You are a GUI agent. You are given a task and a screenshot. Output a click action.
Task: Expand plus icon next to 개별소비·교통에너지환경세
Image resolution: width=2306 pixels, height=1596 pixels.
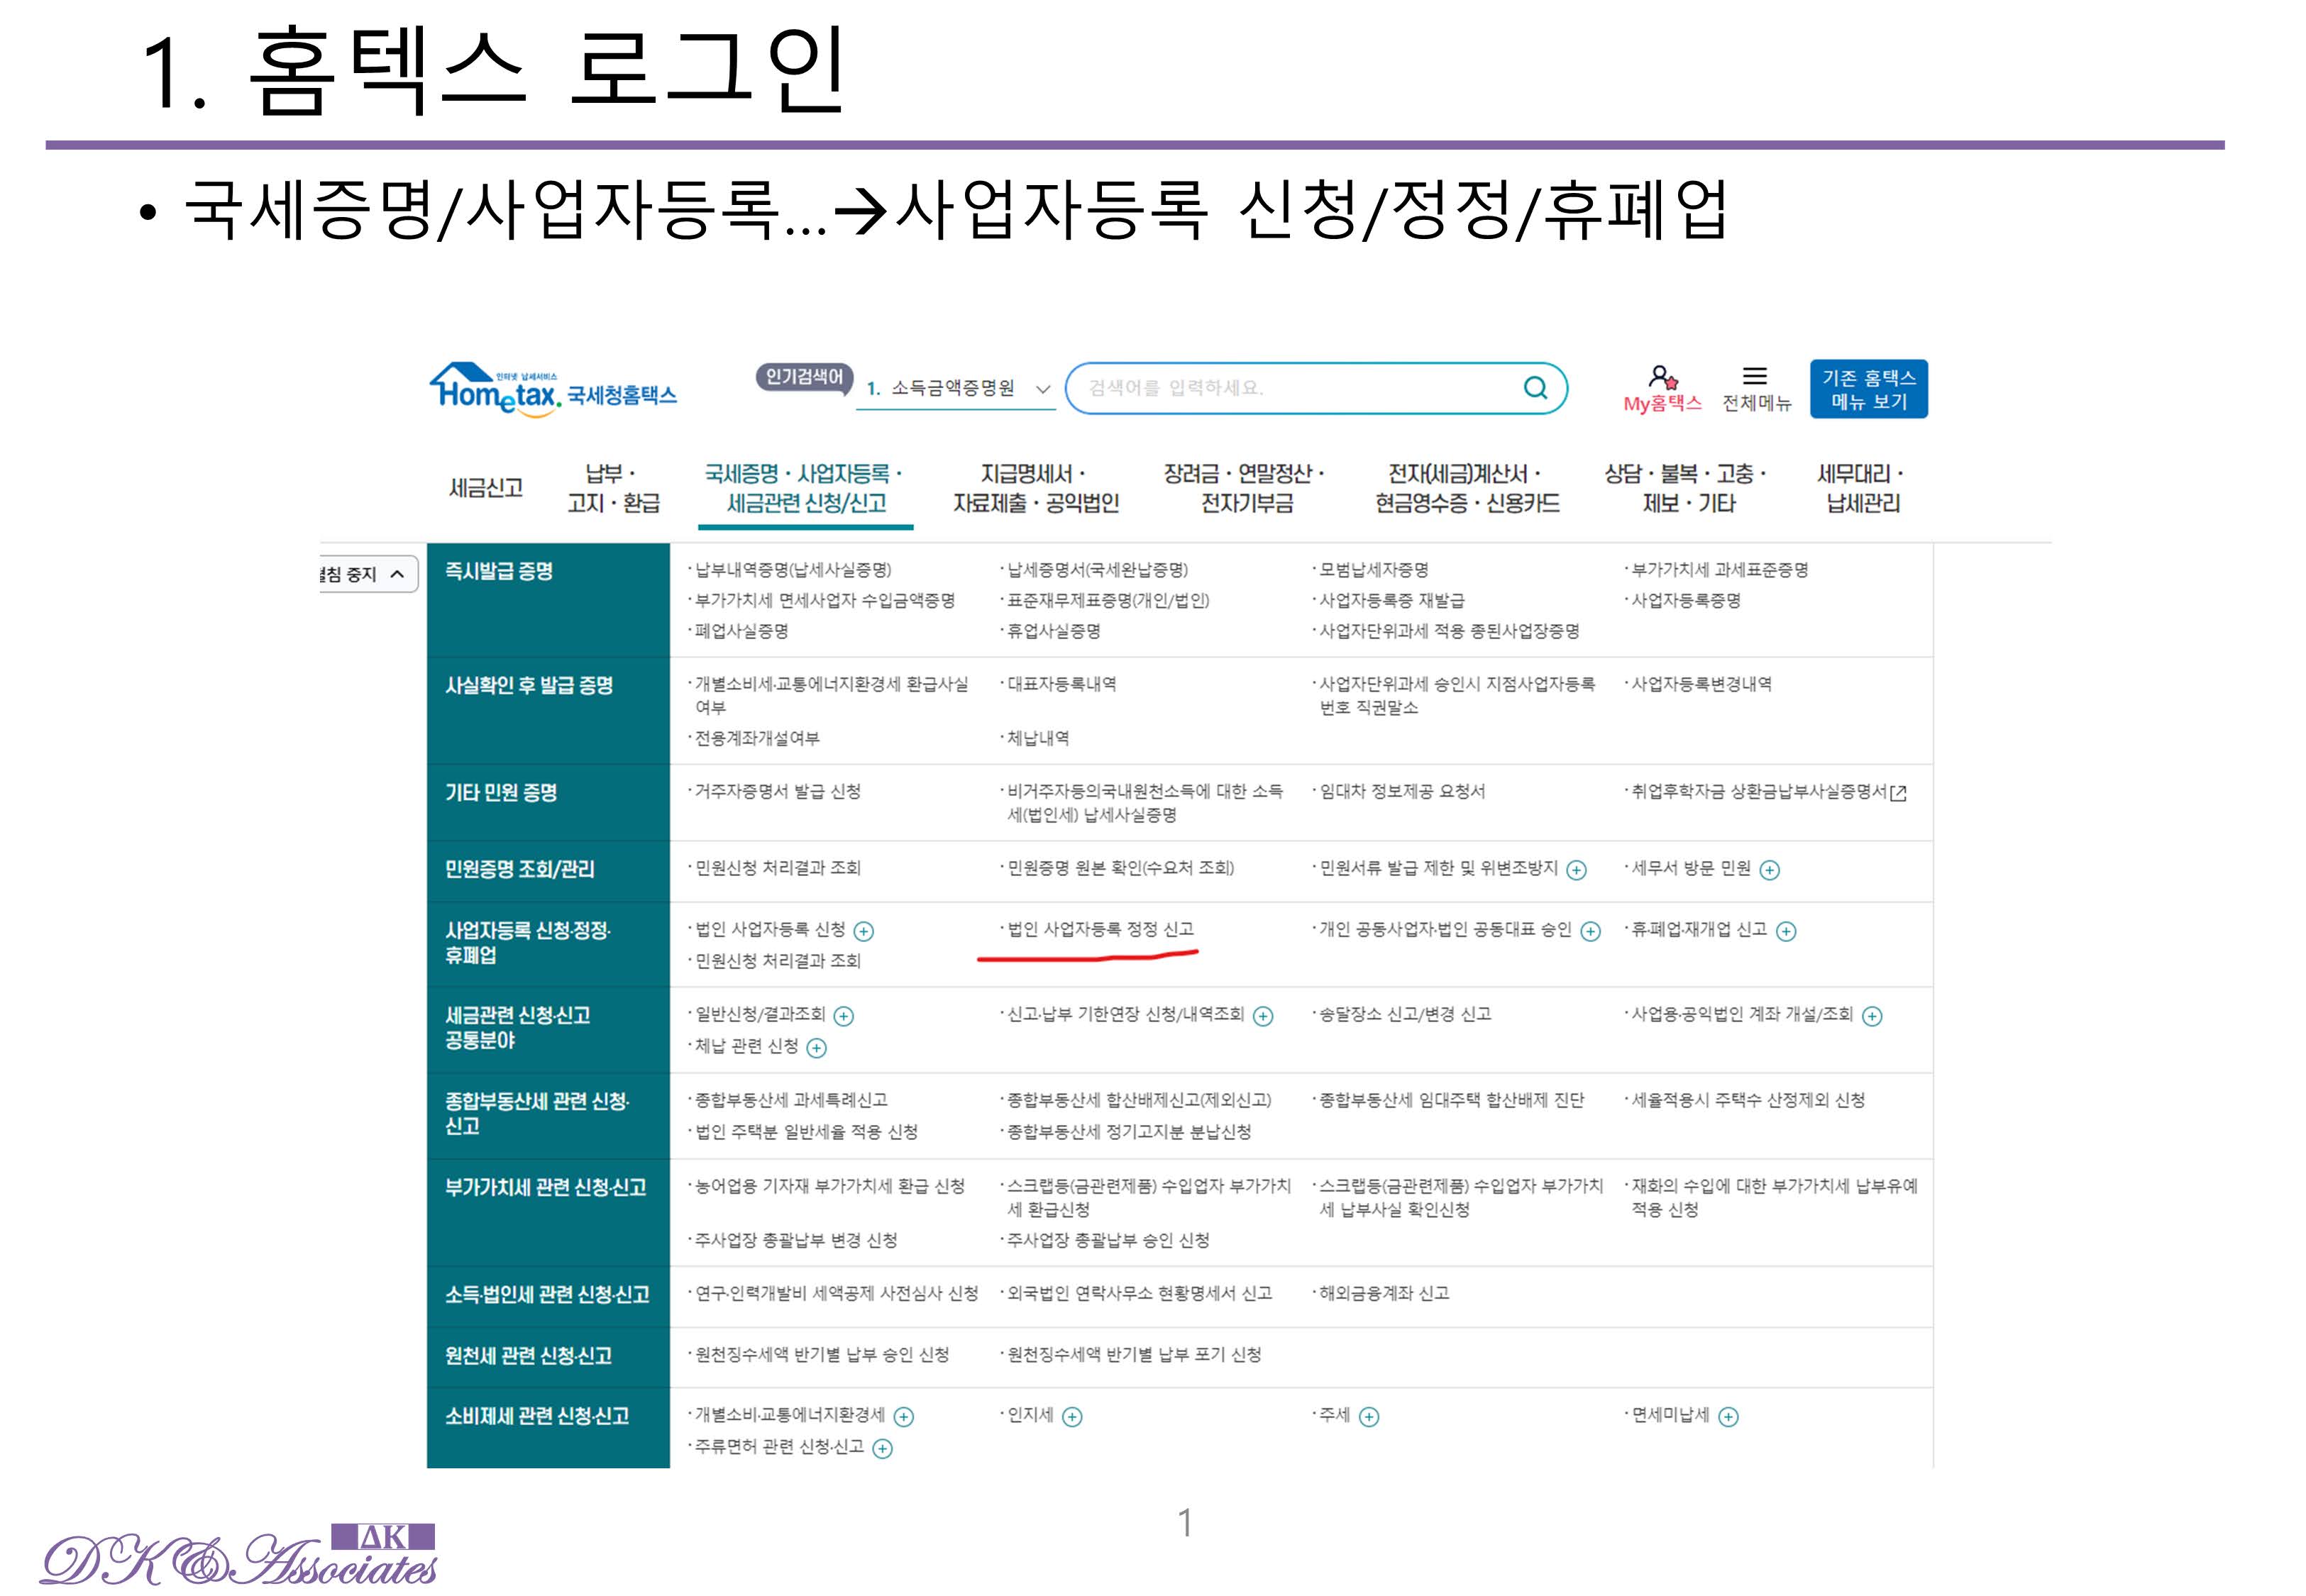point(904,1417)
